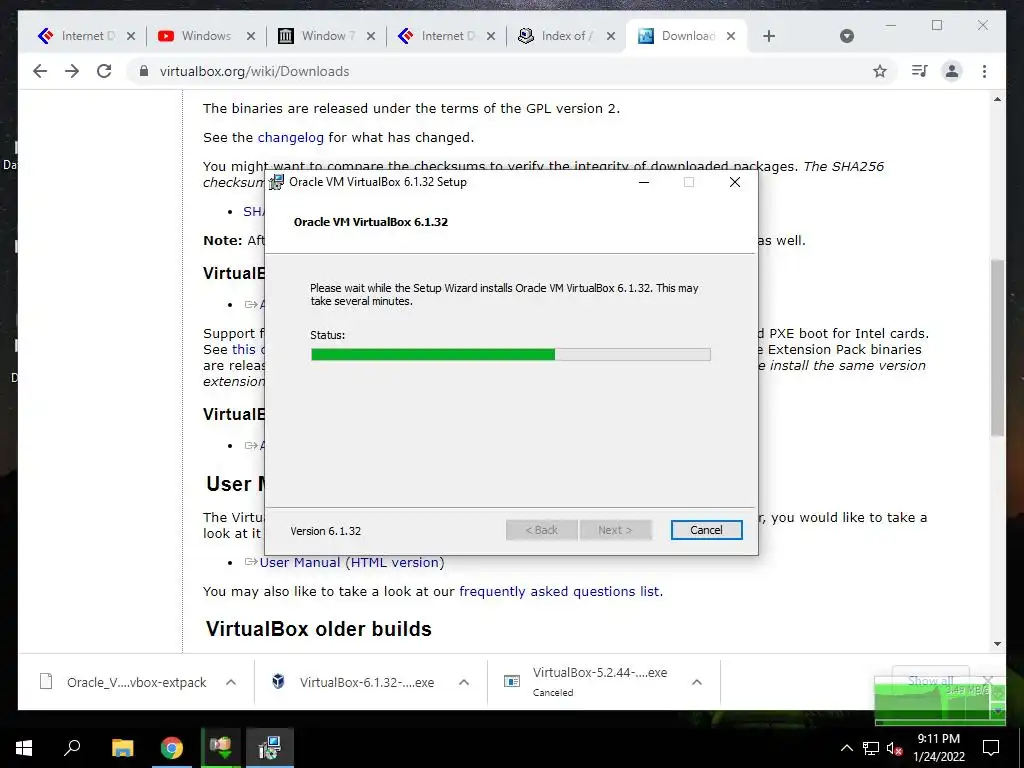Close the Download tab
The width and height of the screenshot is (1024, 768).
tap(731, 36)
